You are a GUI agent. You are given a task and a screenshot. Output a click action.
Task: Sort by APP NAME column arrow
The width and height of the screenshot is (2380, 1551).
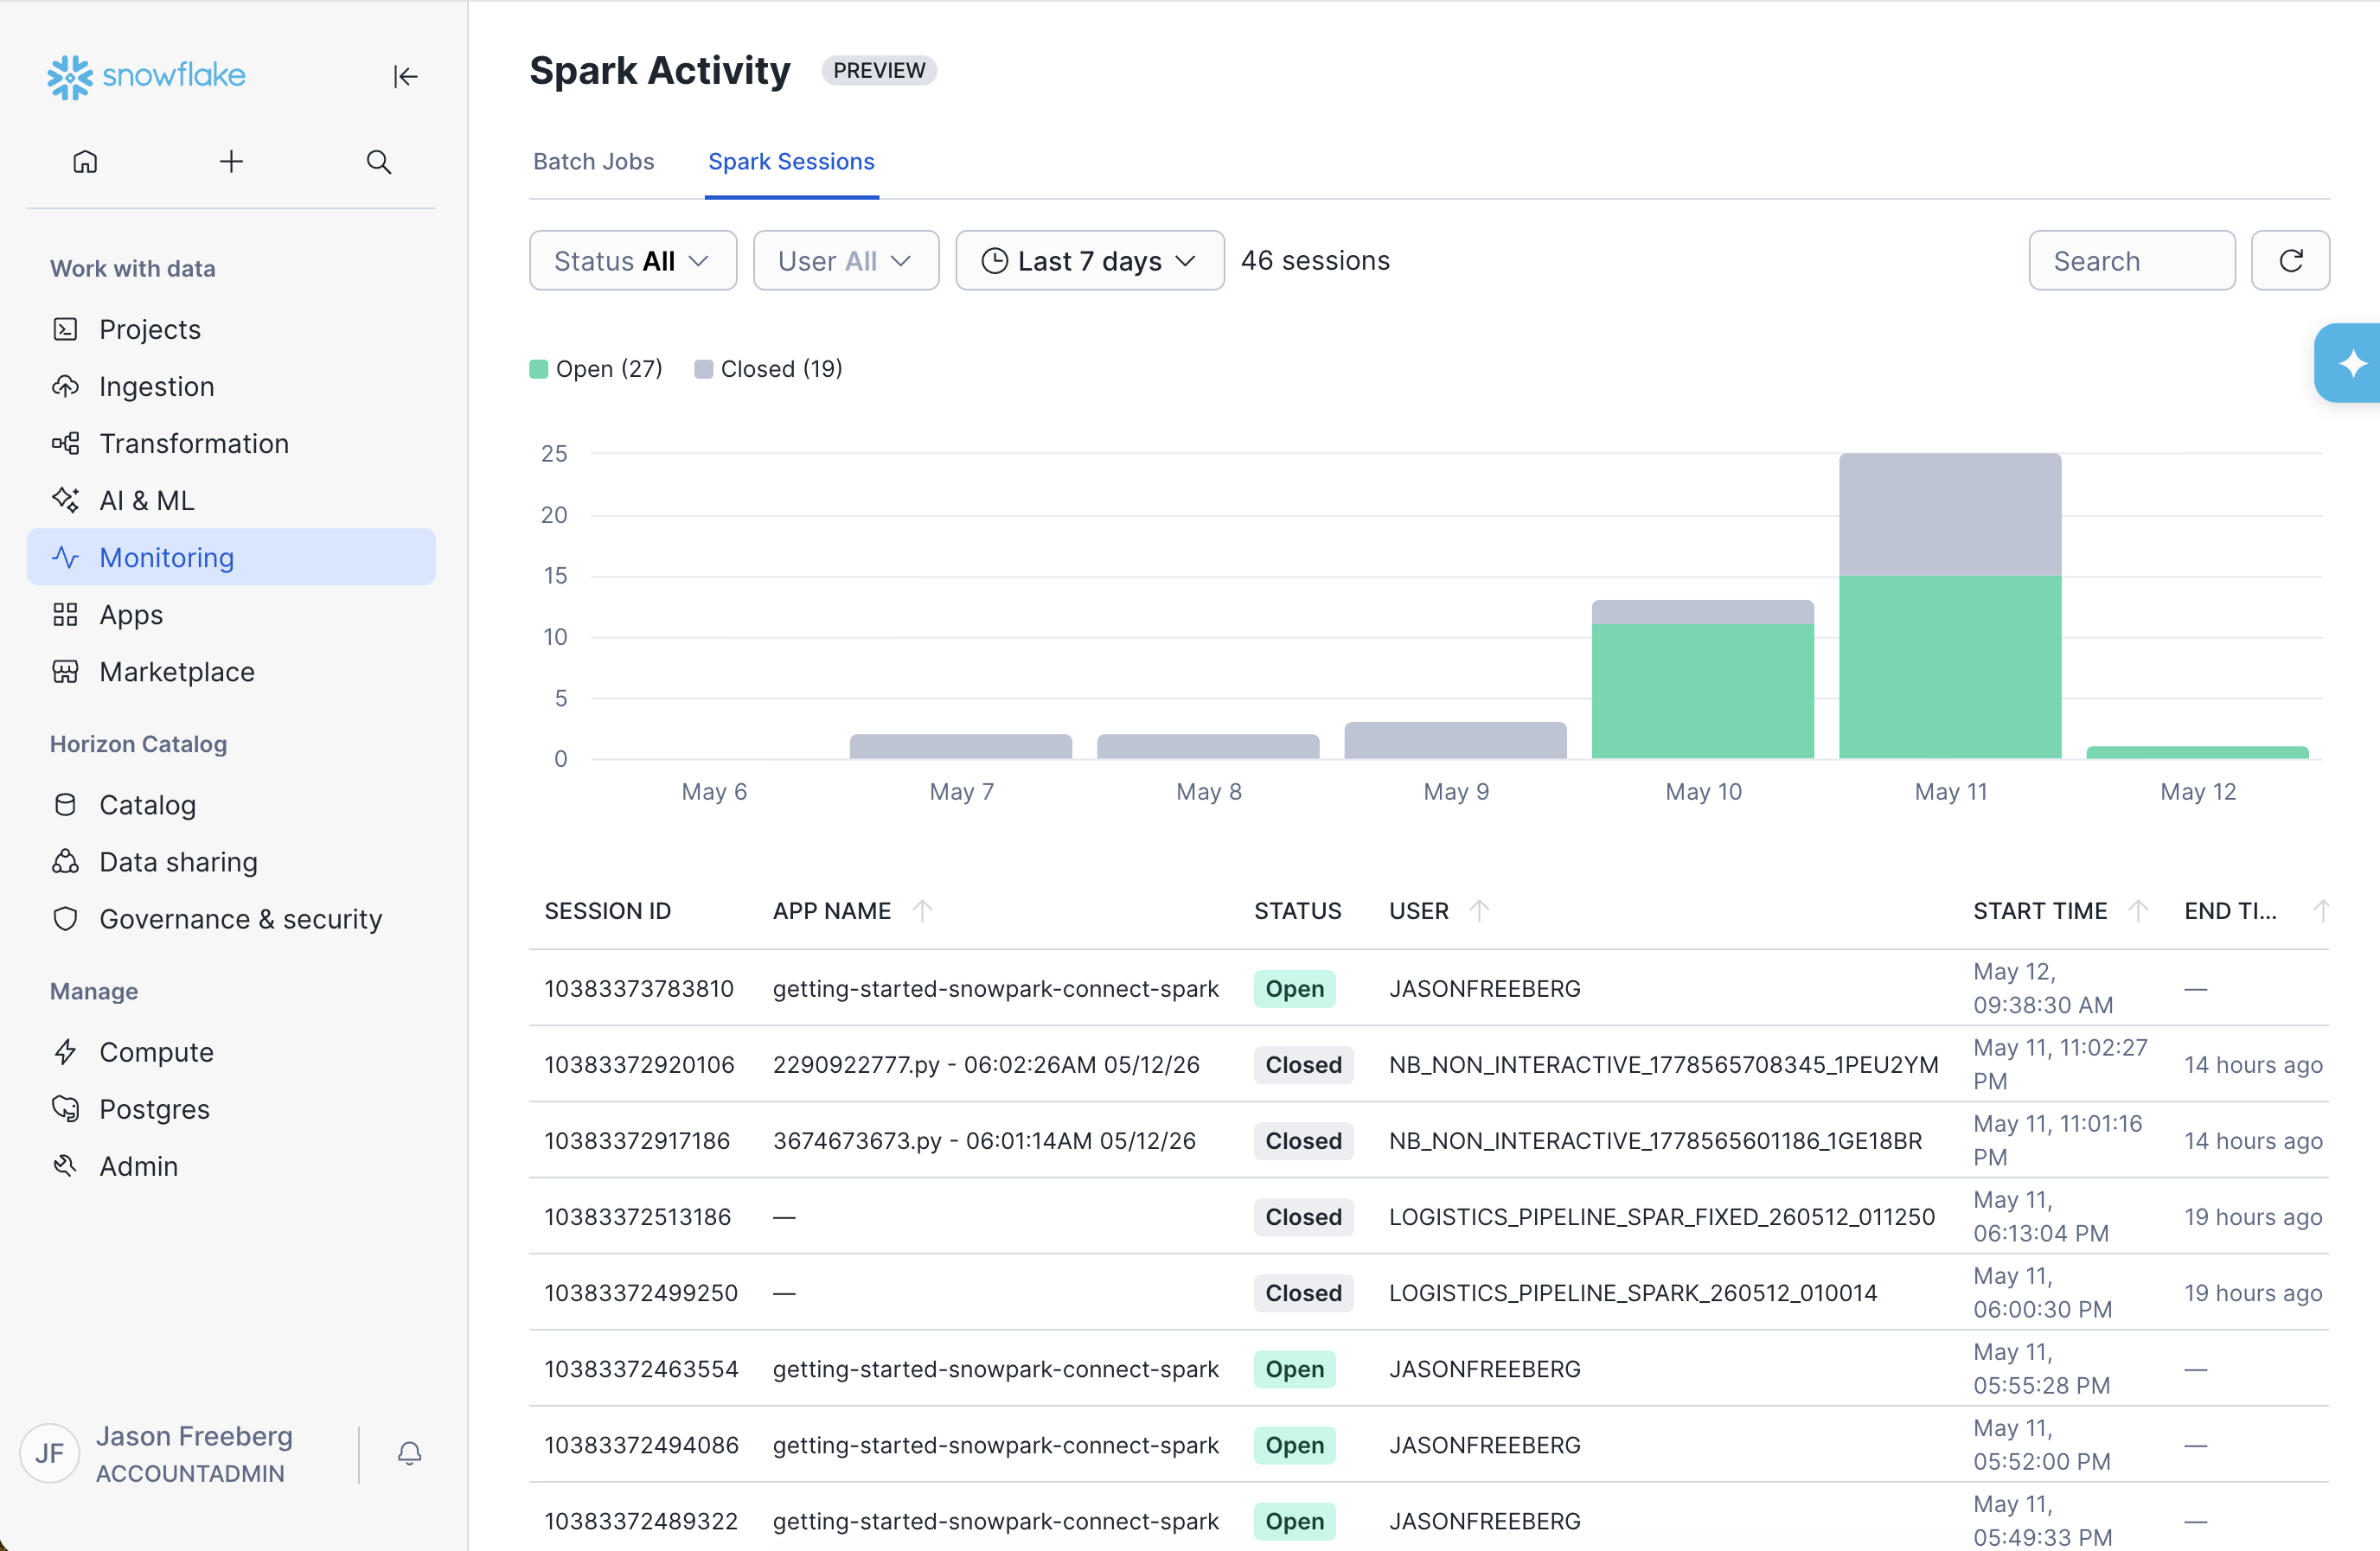tap(922, 910)
